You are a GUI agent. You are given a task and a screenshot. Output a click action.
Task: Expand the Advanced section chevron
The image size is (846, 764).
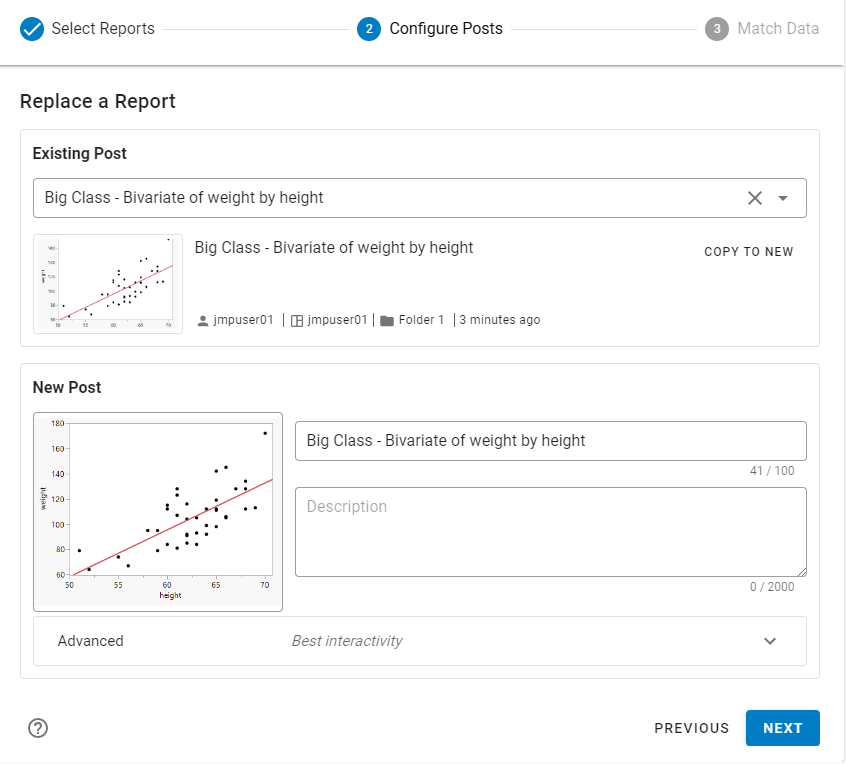[x=769, y=641]
